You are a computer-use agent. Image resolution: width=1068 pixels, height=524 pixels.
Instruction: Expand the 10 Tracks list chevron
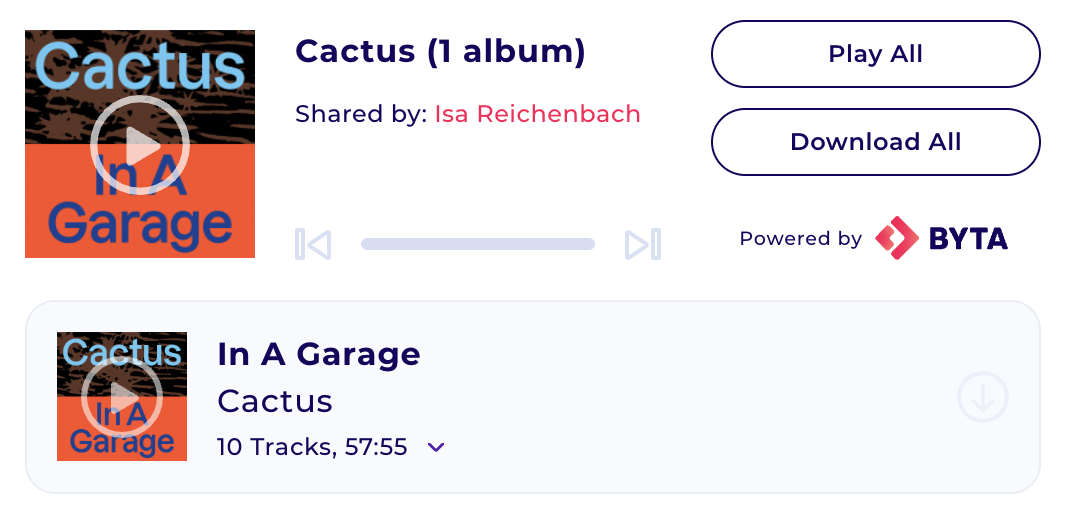click(435, 447)
